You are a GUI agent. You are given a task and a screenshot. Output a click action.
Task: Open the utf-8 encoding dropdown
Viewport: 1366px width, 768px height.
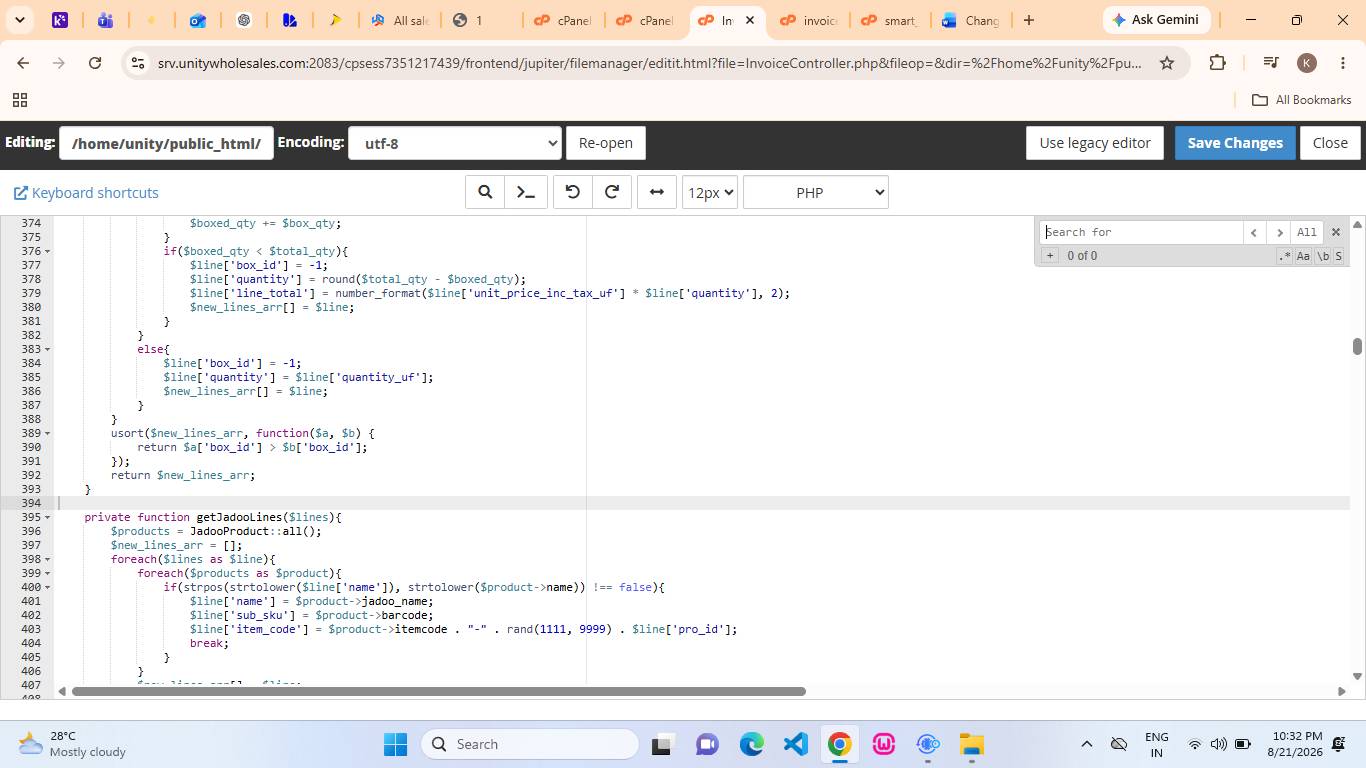pos(455,143)
